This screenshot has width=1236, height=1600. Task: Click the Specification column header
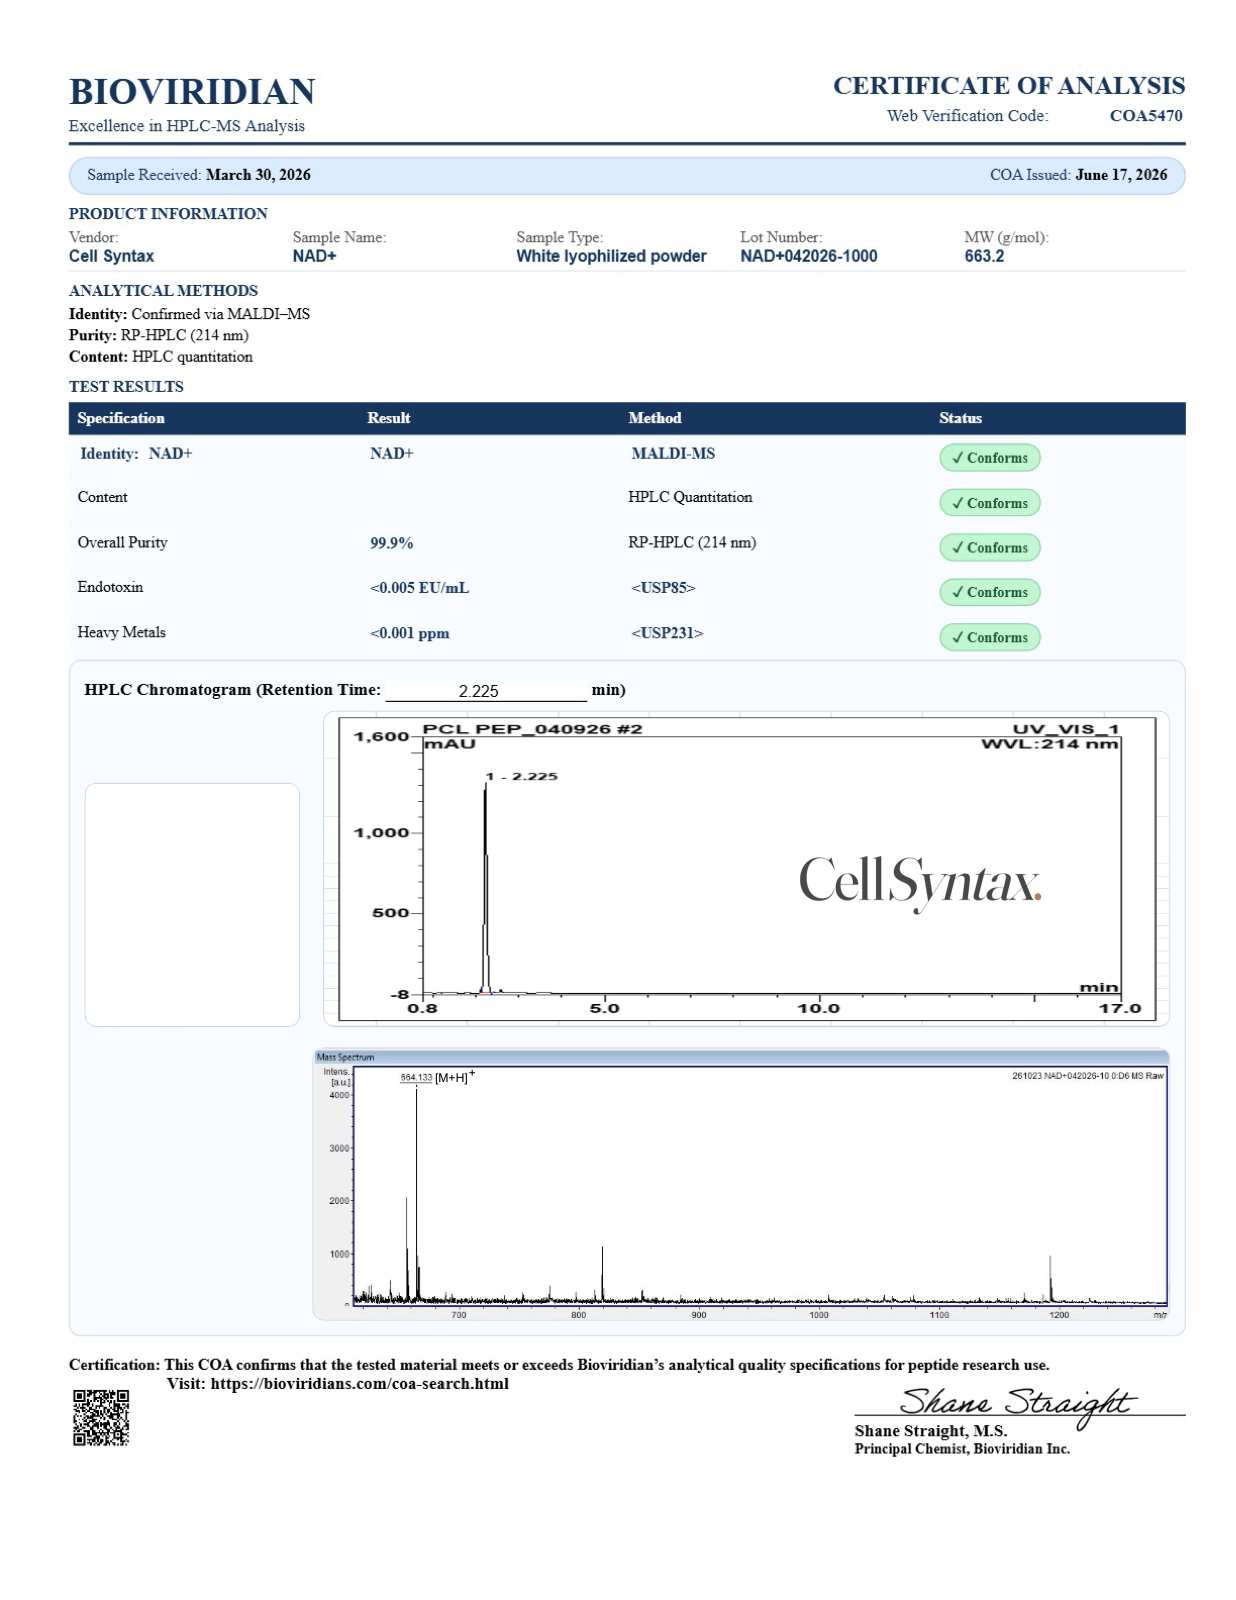point(121,418)
